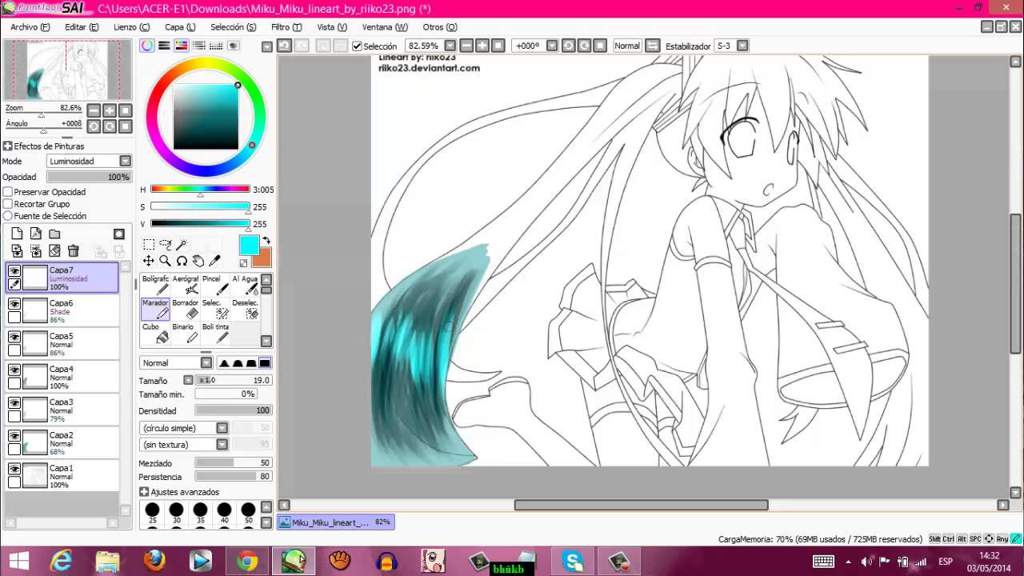Select the Cubo bucket tool
The height and width of the screenshot is (576, 1024).
(x=155, y=333)
